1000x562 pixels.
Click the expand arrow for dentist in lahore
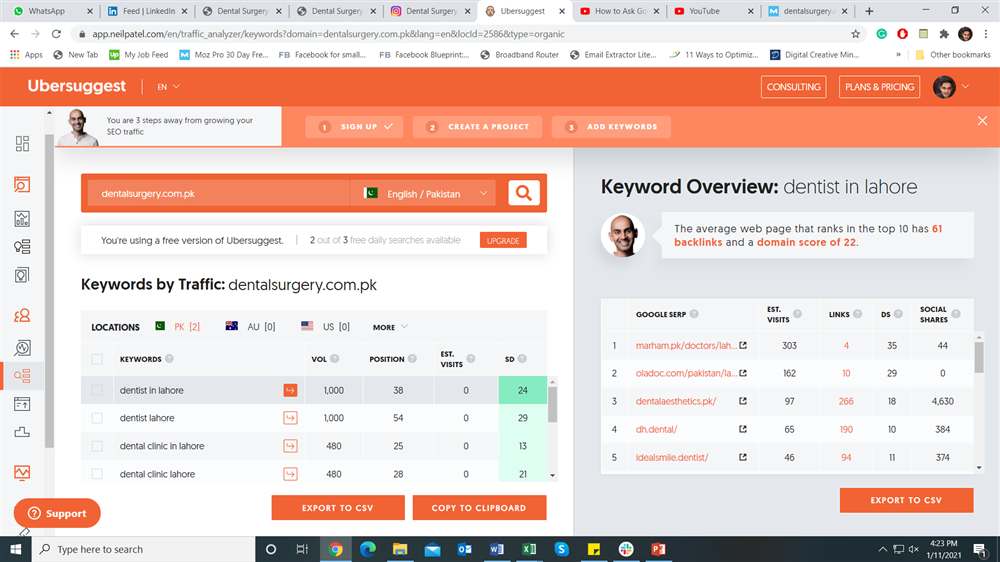click(x=290, y=390)
